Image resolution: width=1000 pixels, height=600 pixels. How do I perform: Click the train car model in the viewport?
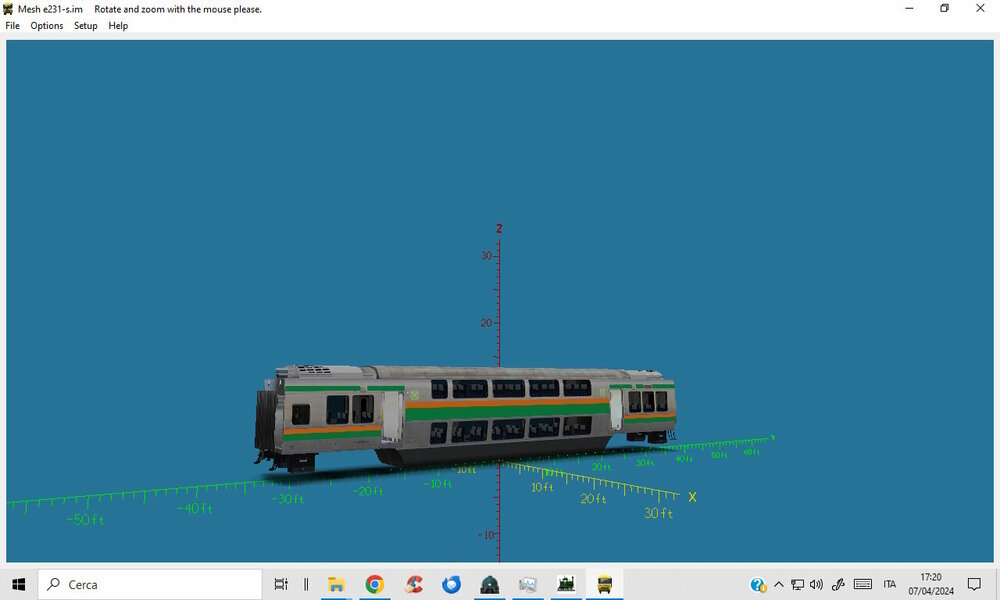[466, 418]
